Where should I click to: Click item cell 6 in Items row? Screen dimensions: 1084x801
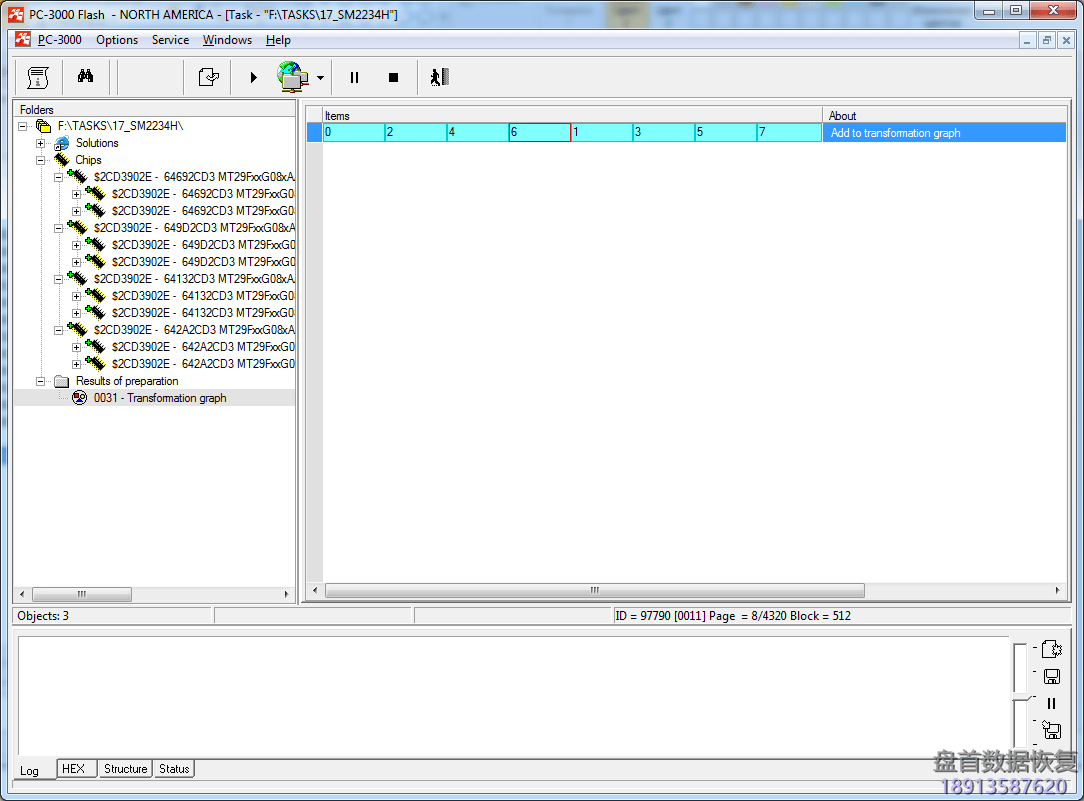click(x=539, y=132)
